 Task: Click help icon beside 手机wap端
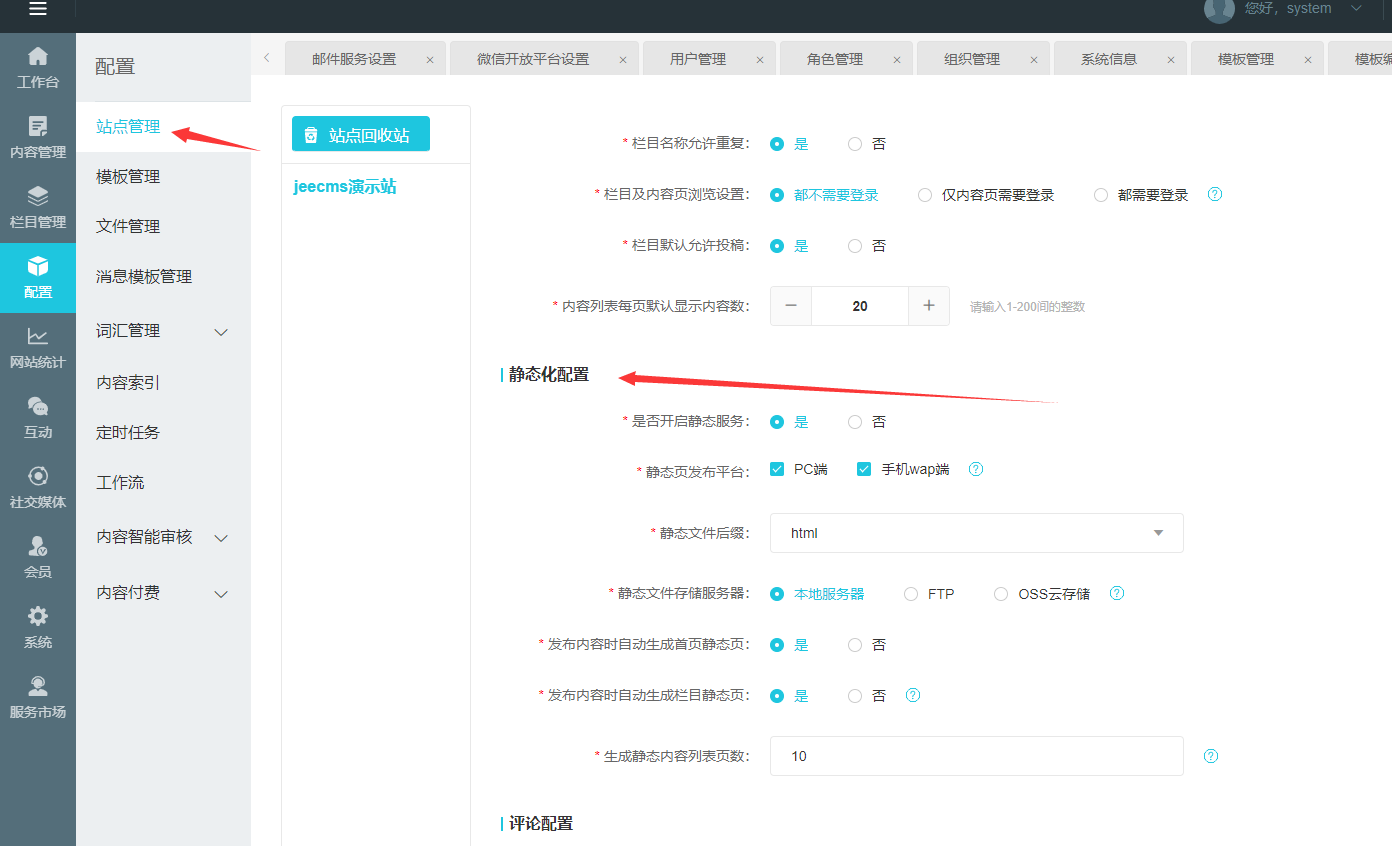coord(976,468)
